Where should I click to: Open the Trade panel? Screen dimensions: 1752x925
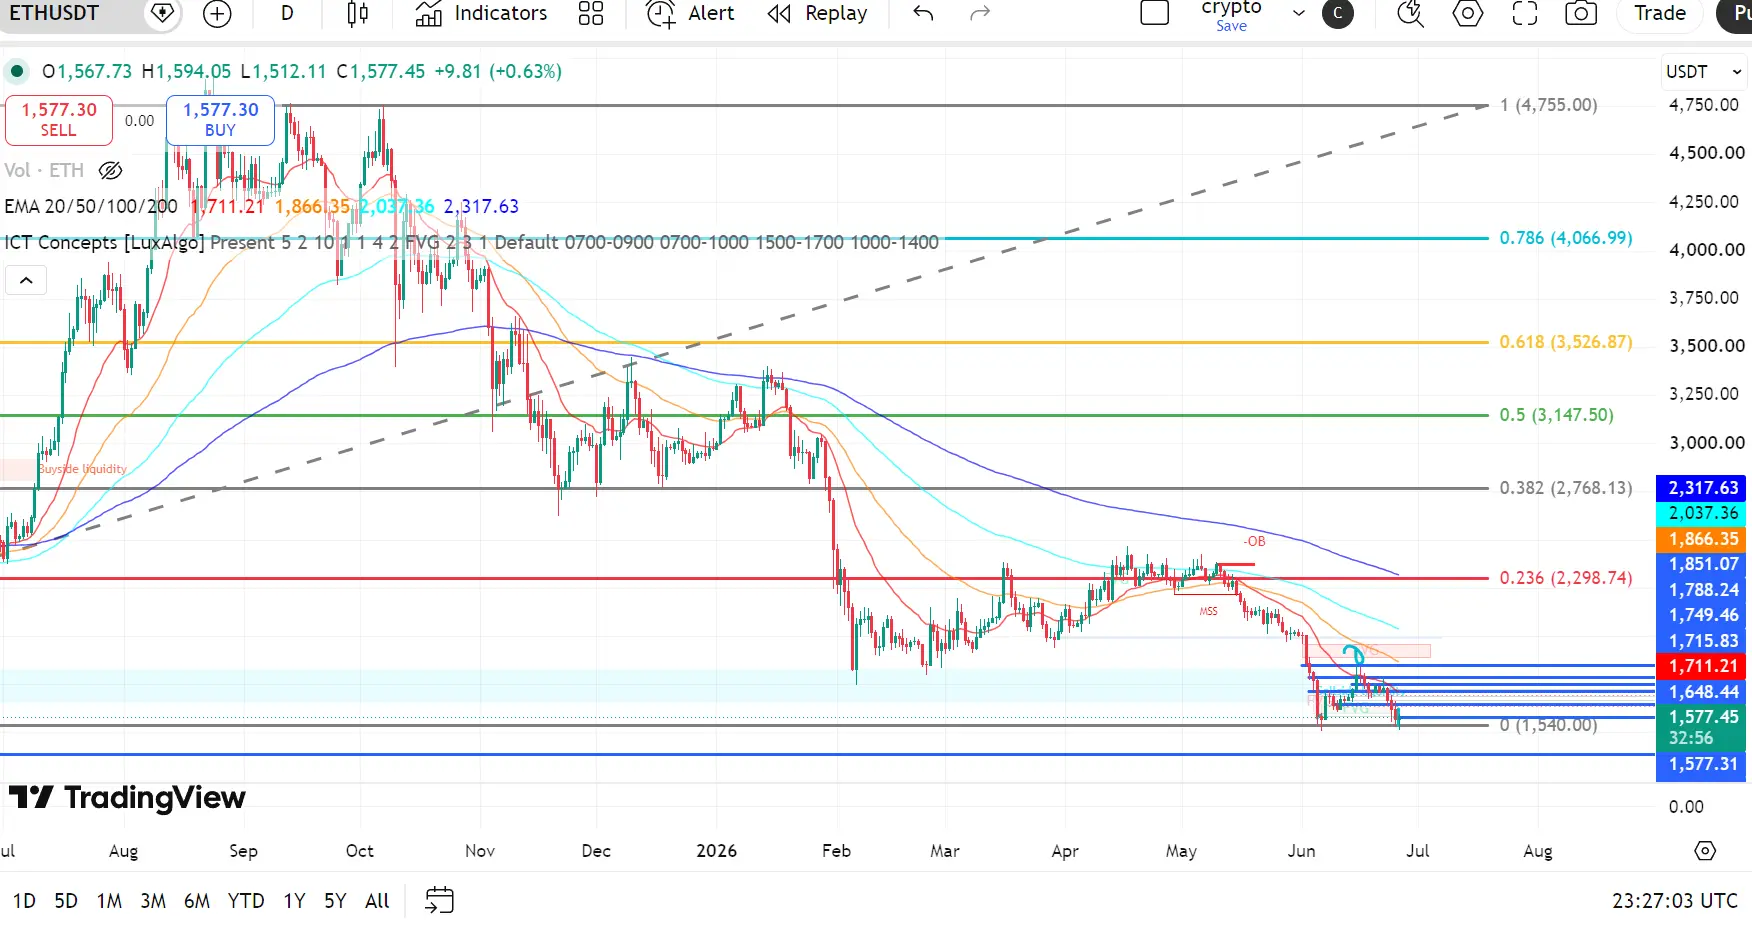(1660, 13)
